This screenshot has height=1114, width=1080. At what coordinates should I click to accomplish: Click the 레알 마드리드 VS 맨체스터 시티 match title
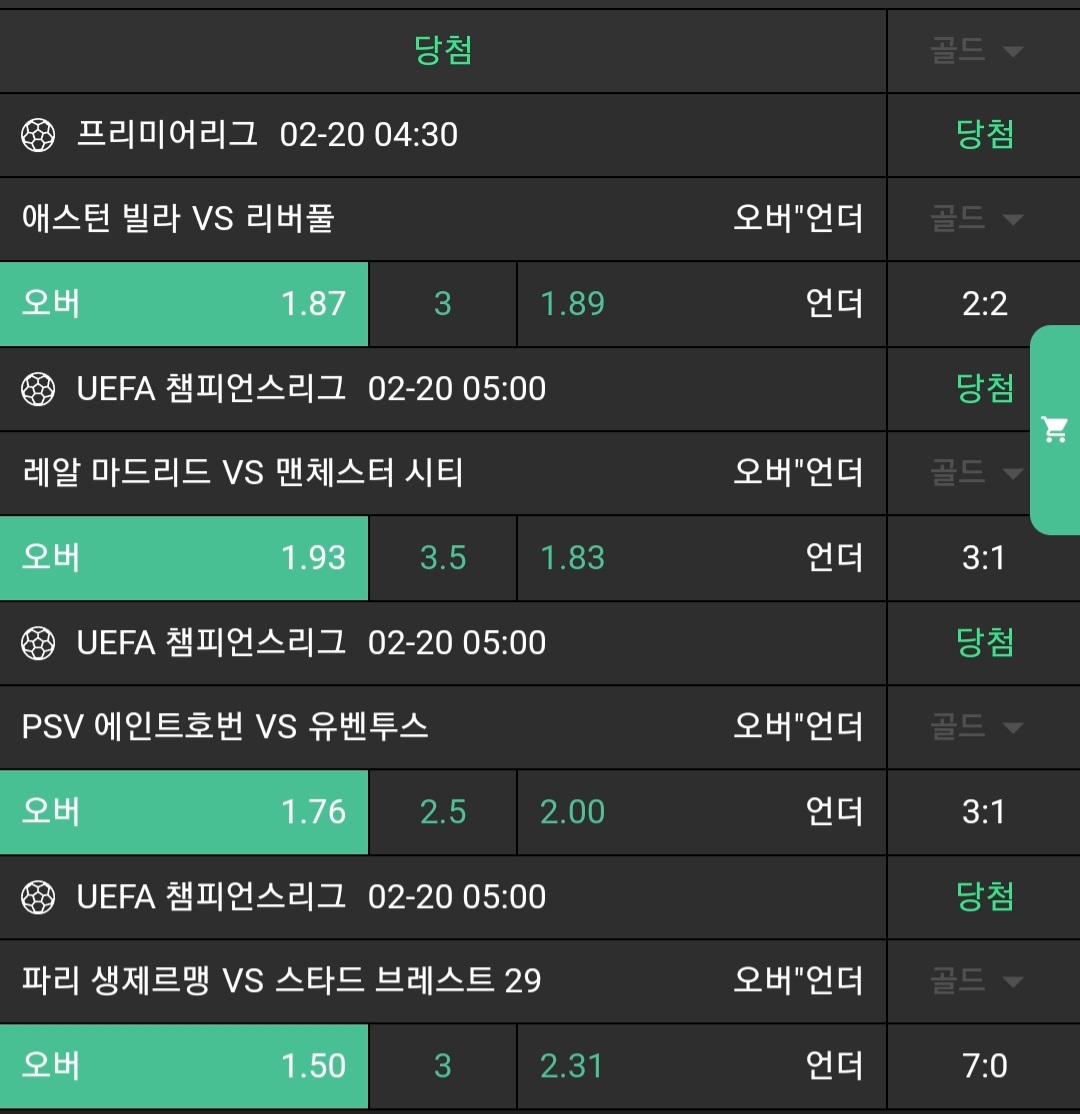click(x=243, y=472)
